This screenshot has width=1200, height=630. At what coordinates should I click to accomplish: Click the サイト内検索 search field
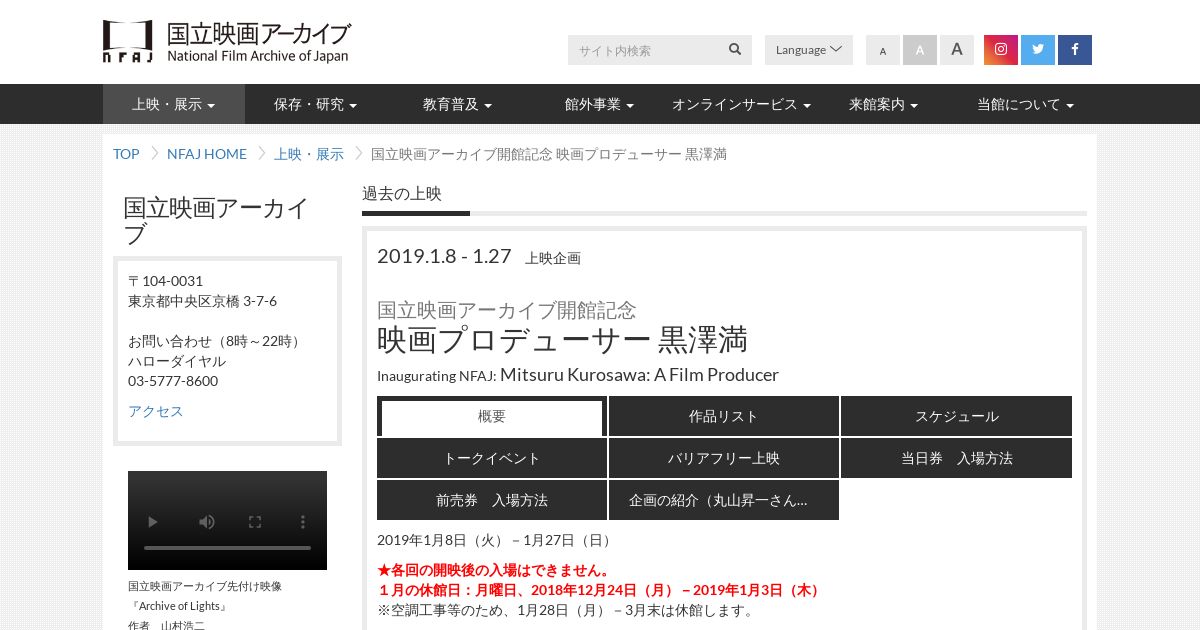click(645, 50)
